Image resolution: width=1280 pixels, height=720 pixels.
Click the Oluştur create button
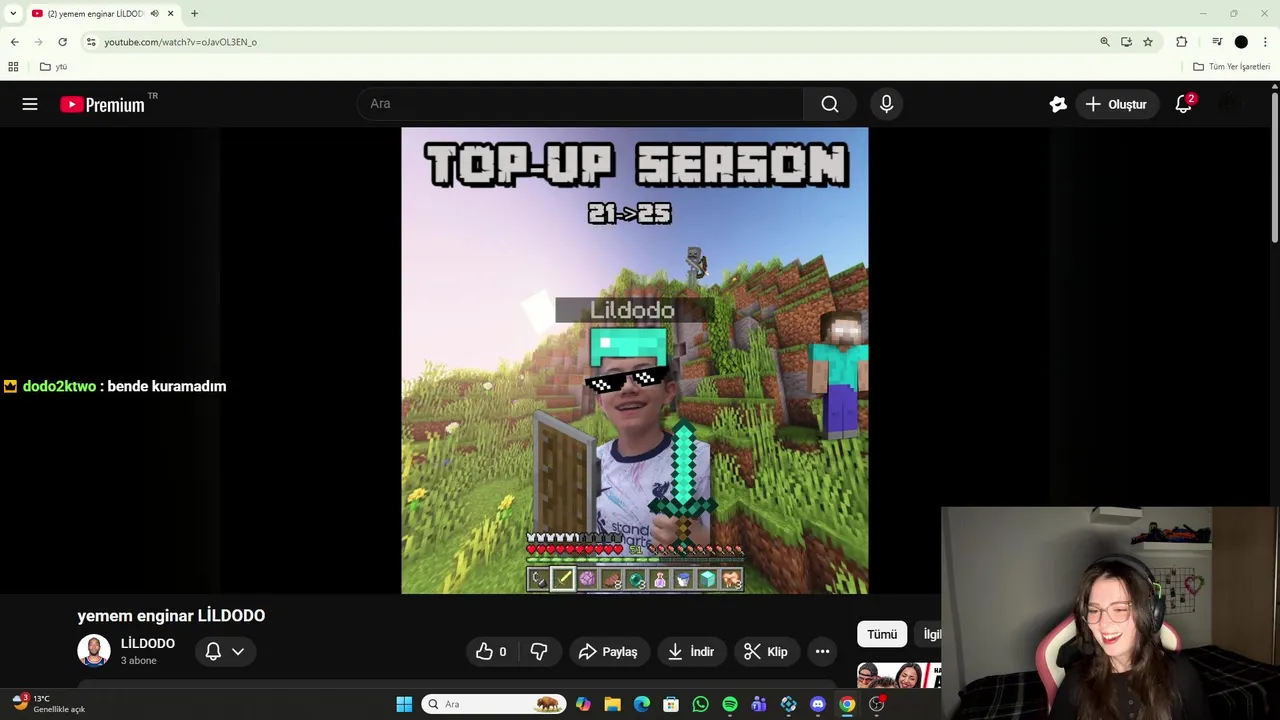coord(1116,104)
